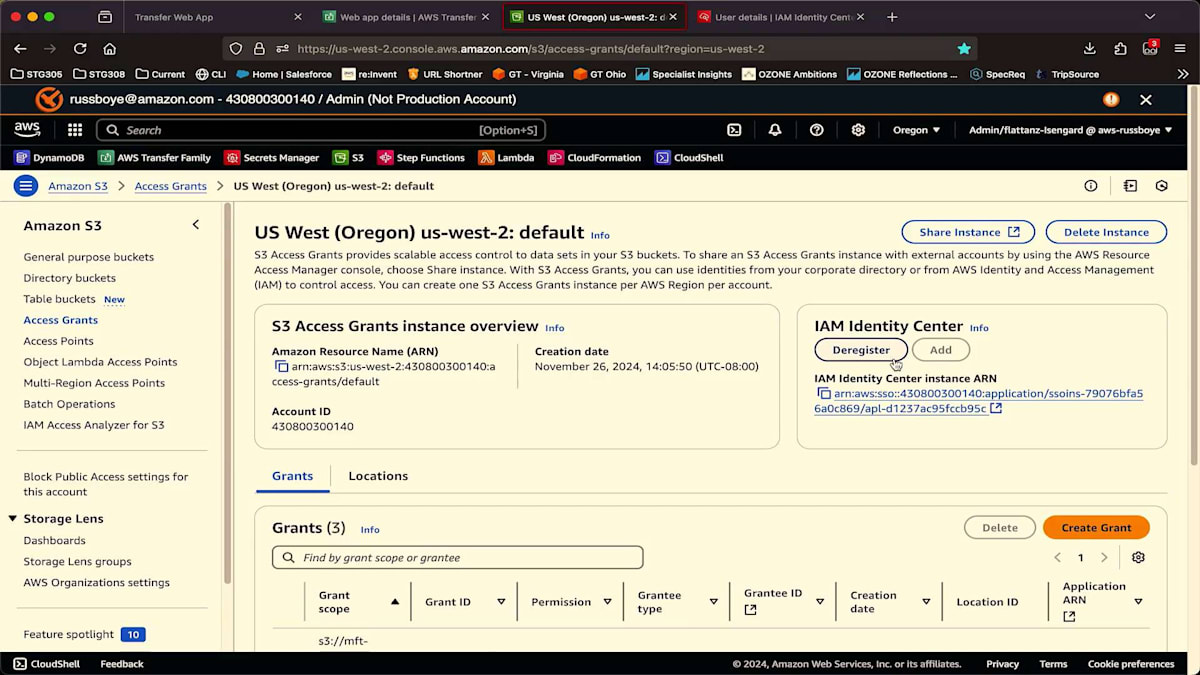This screenshot has height=675, width=1200.
Task: Open the info panel icon in breadcrumb bar
Action: (x=1091, y=186)
